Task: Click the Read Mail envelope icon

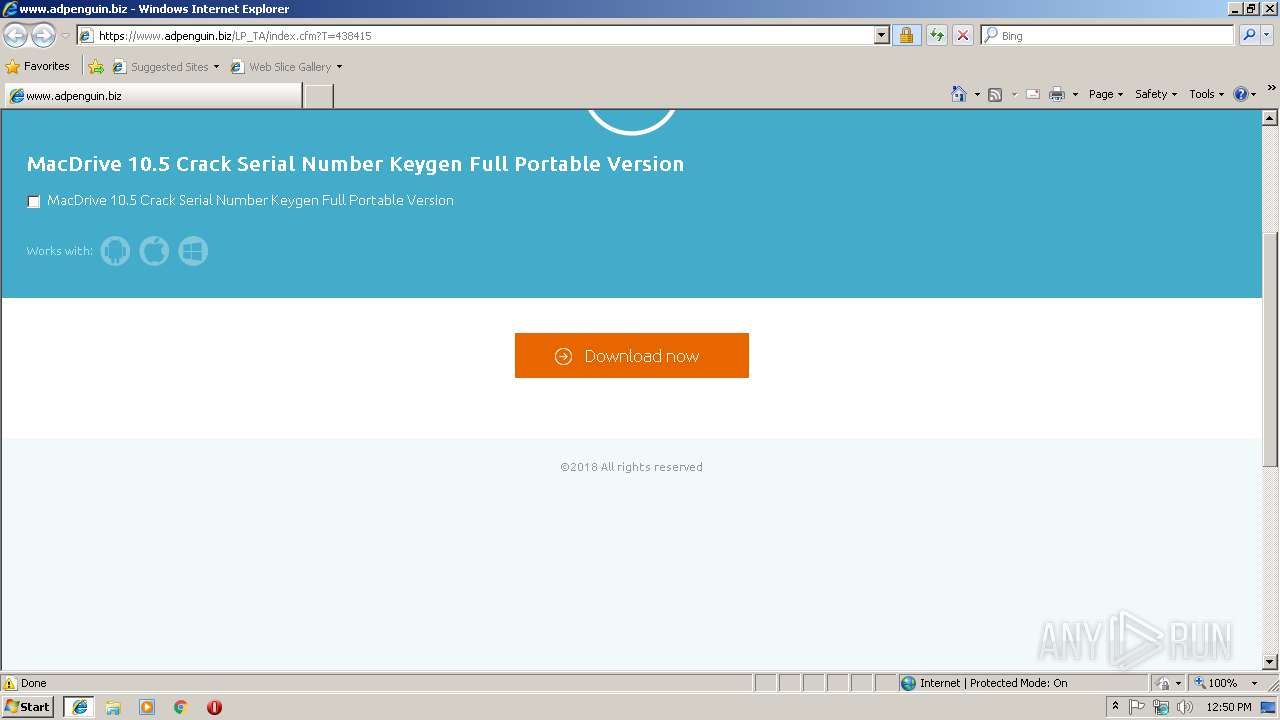Action: pyautogui.click(x=1033, y=94)
